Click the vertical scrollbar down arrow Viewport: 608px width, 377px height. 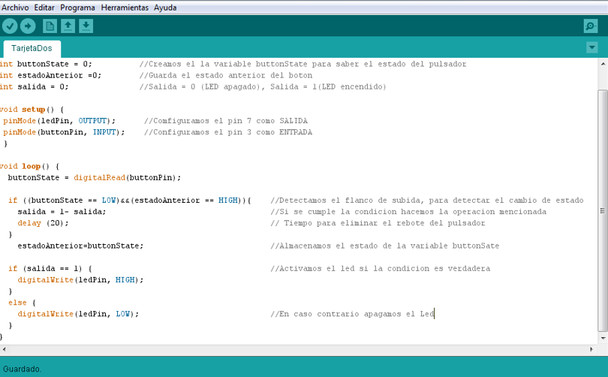(x=603, y=338)
